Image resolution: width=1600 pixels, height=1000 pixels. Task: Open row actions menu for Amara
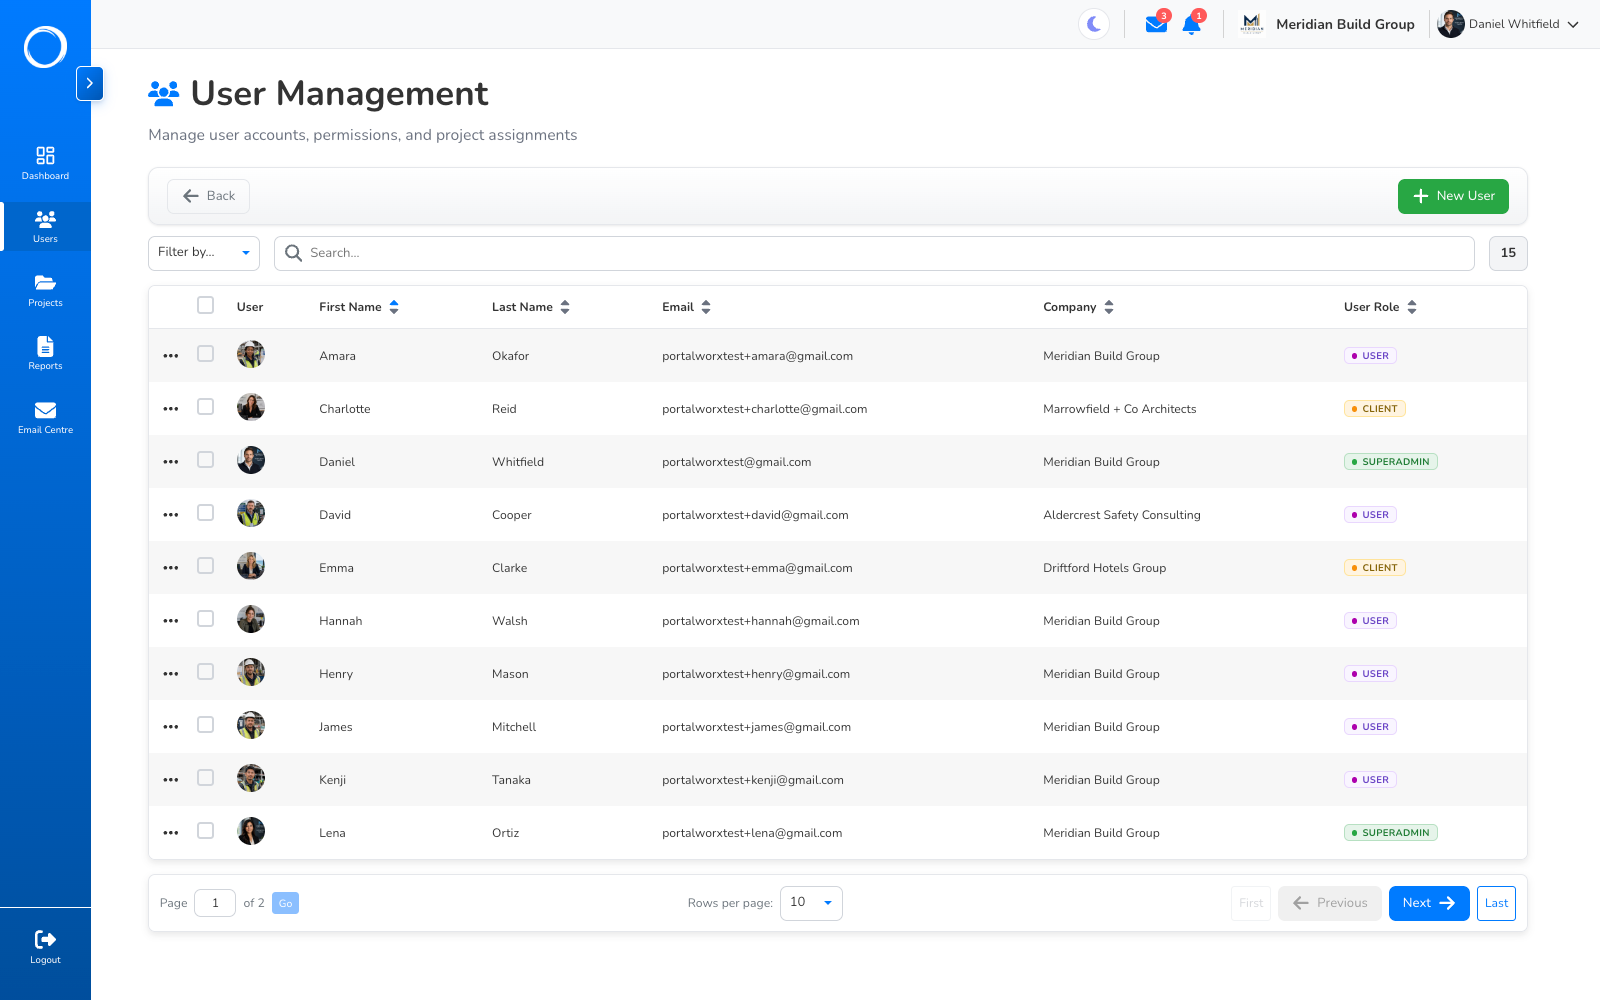pos(171,356)
